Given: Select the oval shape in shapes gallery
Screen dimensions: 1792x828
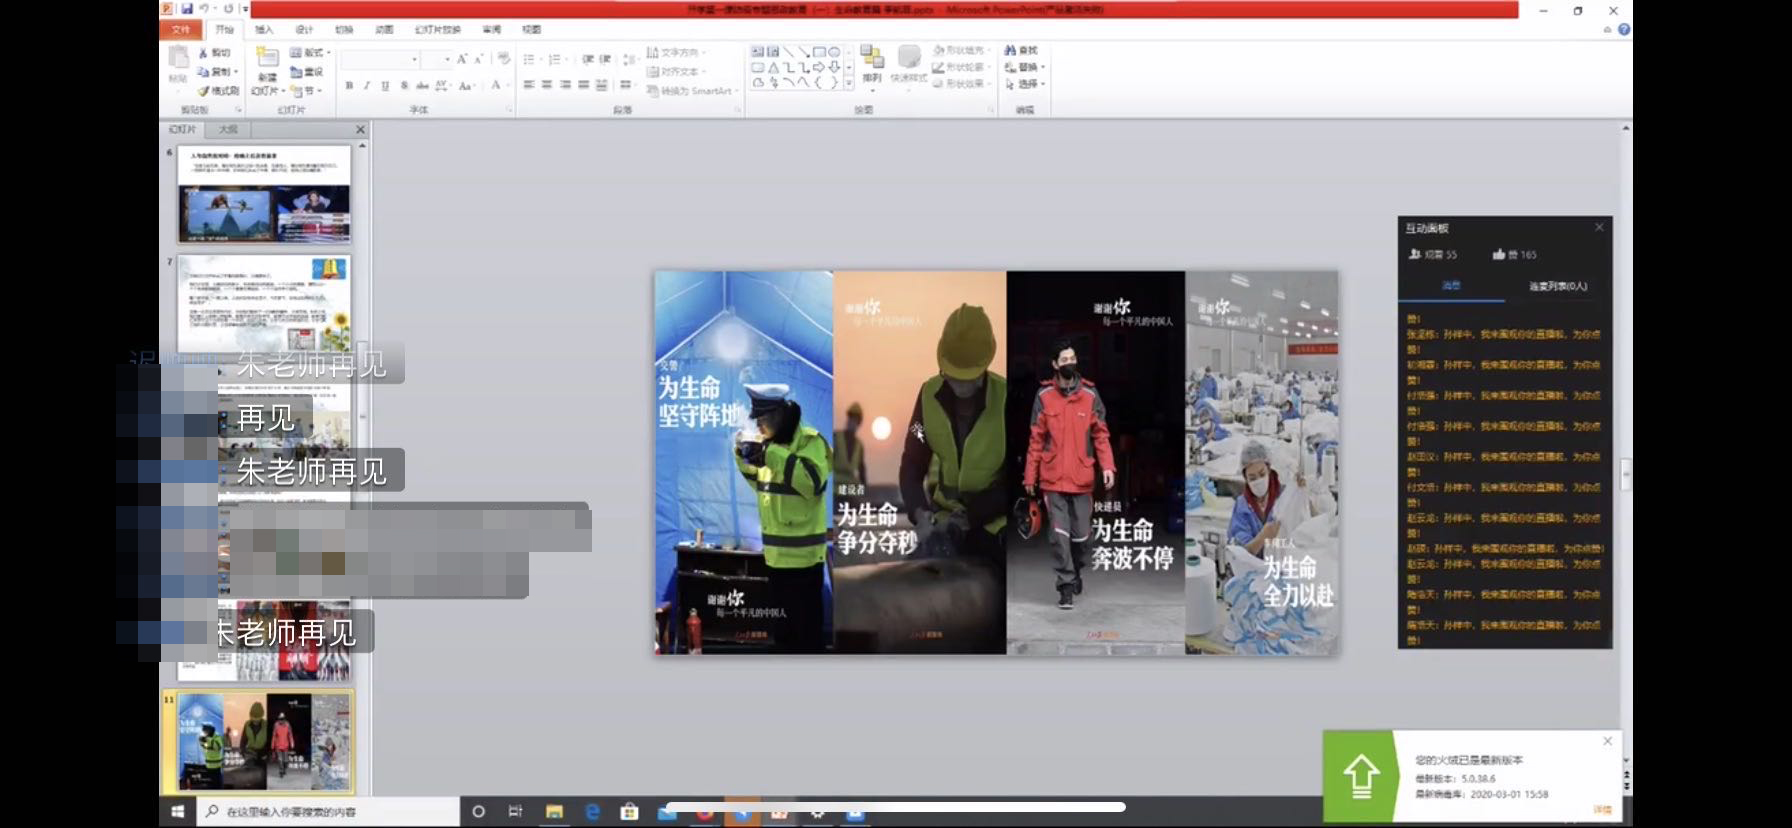Looking at the screenshot, I should click(834, 52).
